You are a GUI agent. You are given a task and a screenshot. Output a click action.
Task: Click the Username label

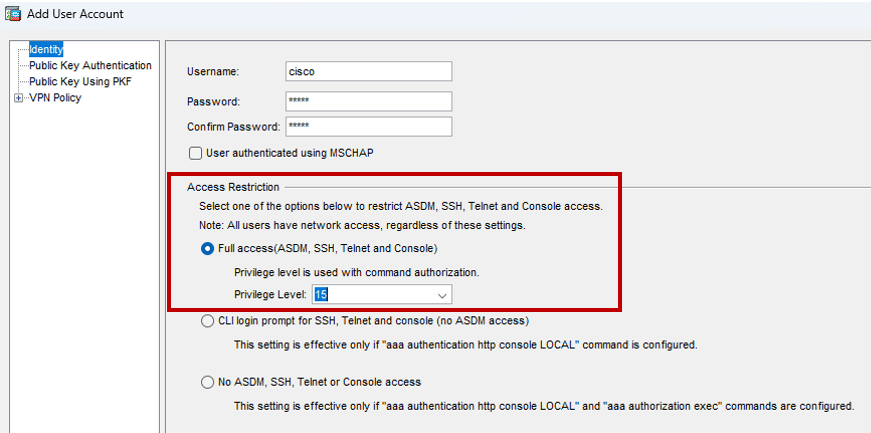click(214, 72)
